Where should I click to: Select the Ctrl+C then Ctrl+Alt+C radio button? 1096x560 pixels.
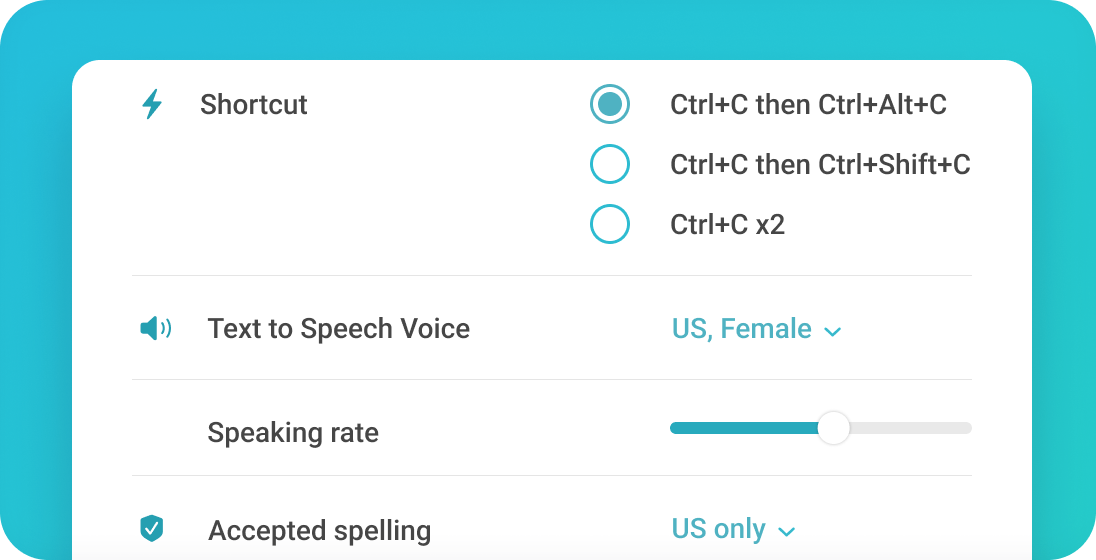609,104
